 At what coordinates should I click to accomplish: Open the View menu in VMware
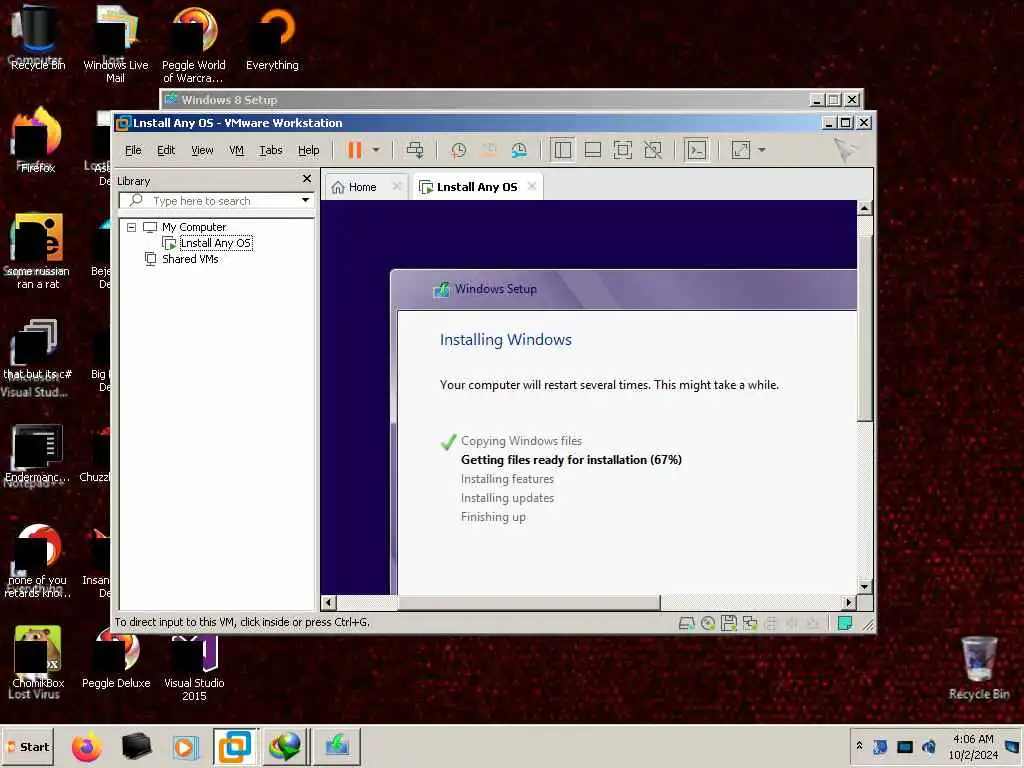[x=202, y=150]
